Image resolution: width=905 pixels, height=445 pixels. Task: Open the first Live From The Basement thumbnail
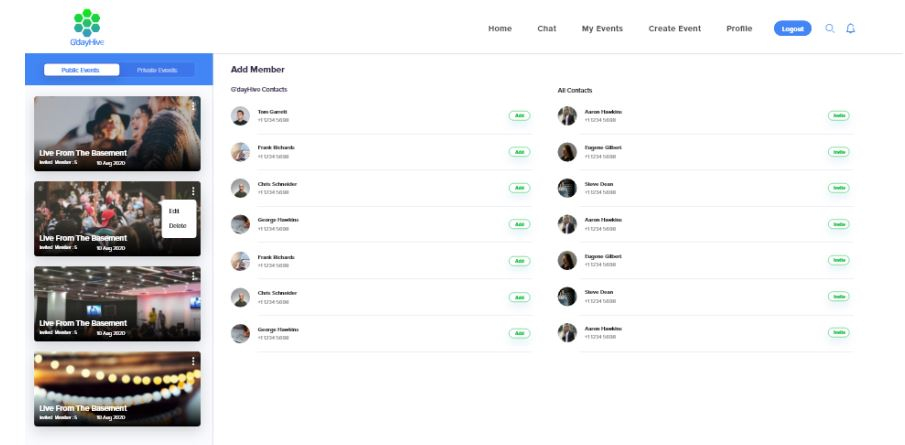pos(117,133)
